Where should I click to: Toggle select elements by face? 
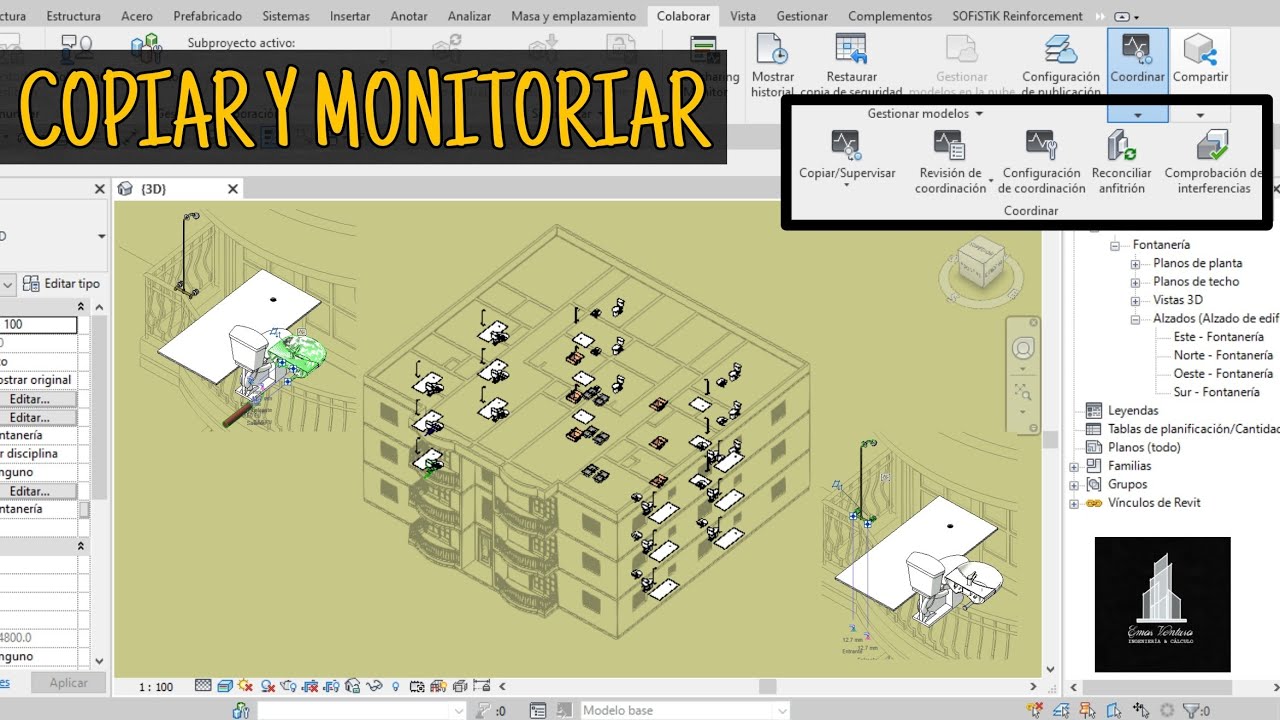[1114, 709]
